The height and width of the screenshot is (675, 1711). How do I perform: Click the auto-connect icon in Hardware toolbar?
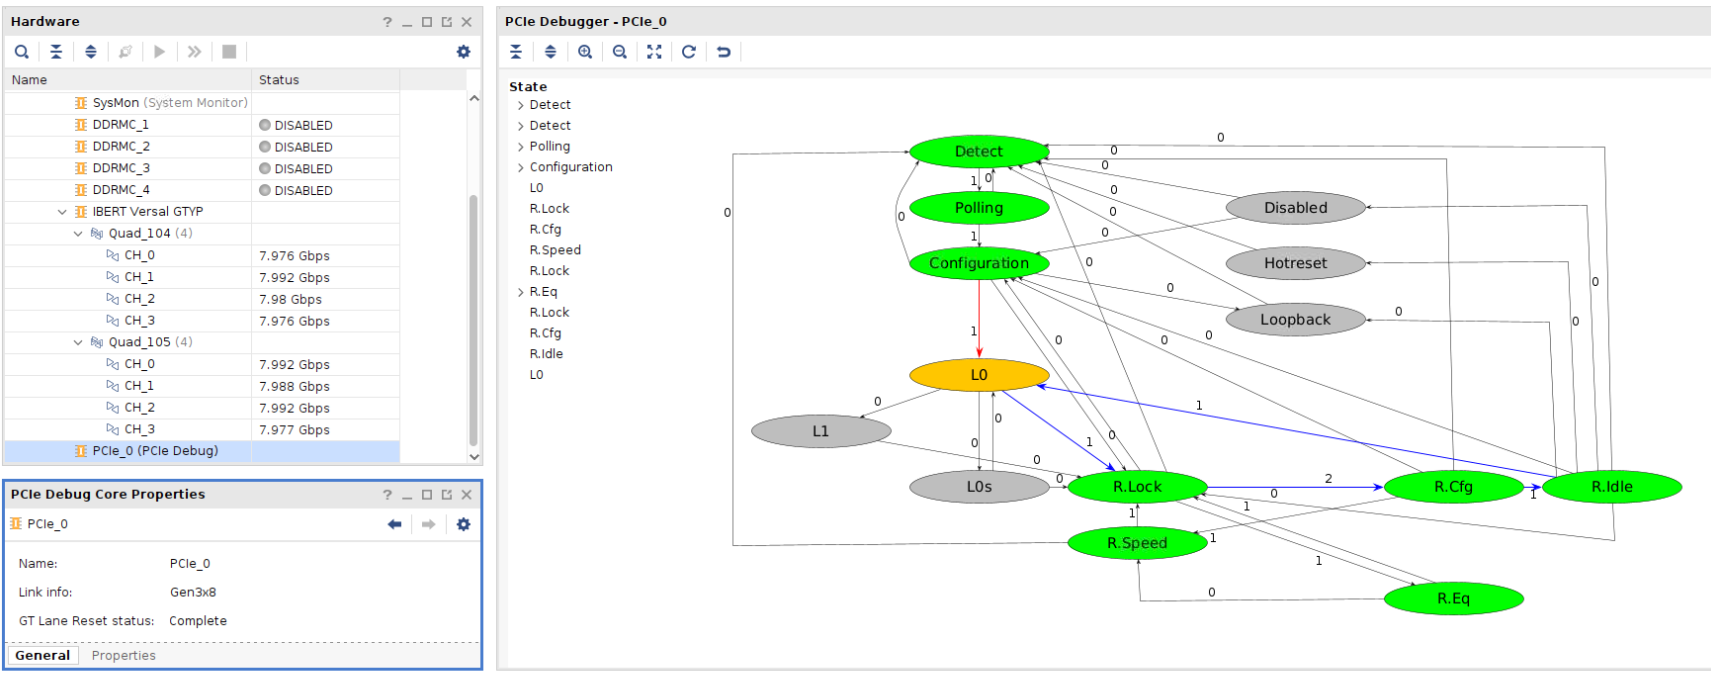point(125,52)
